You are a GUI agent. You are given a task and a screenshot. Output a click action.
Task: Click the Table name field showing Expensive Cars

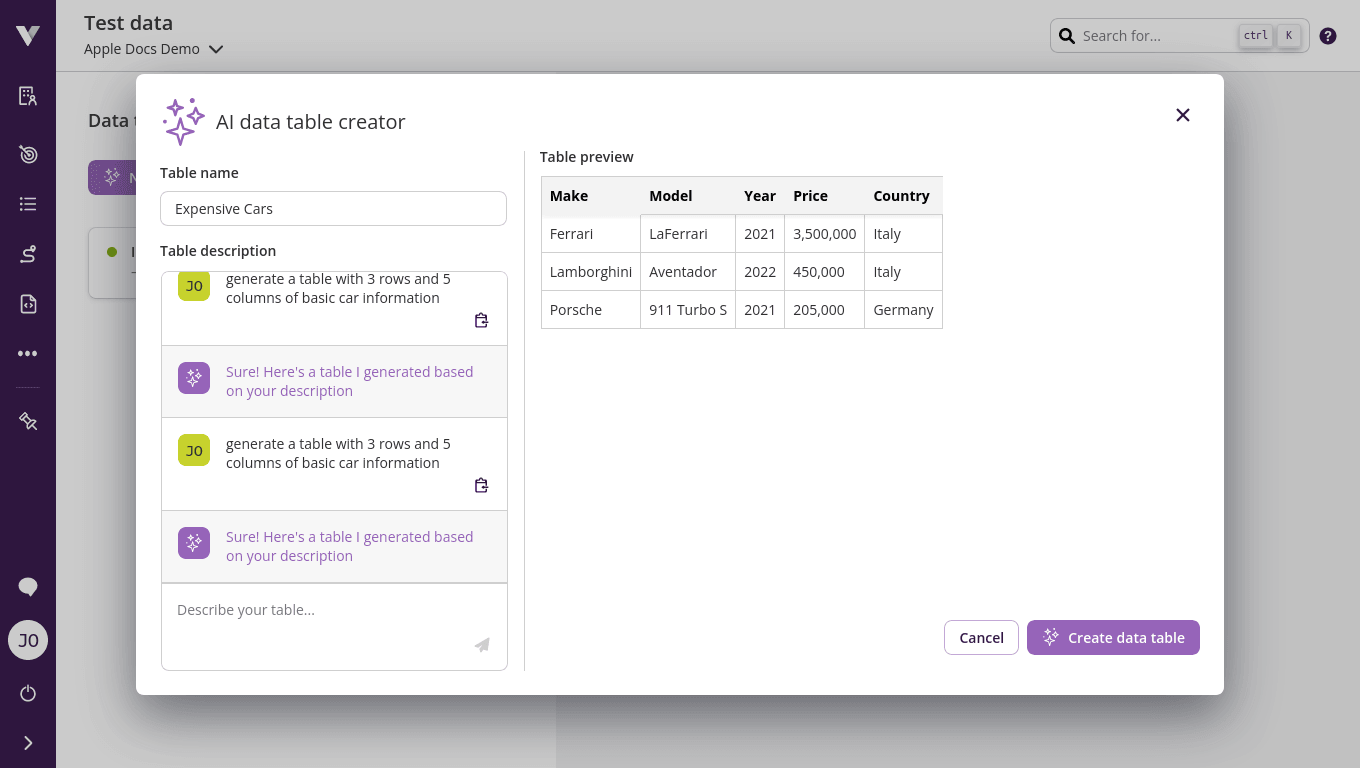pos(333,208)
